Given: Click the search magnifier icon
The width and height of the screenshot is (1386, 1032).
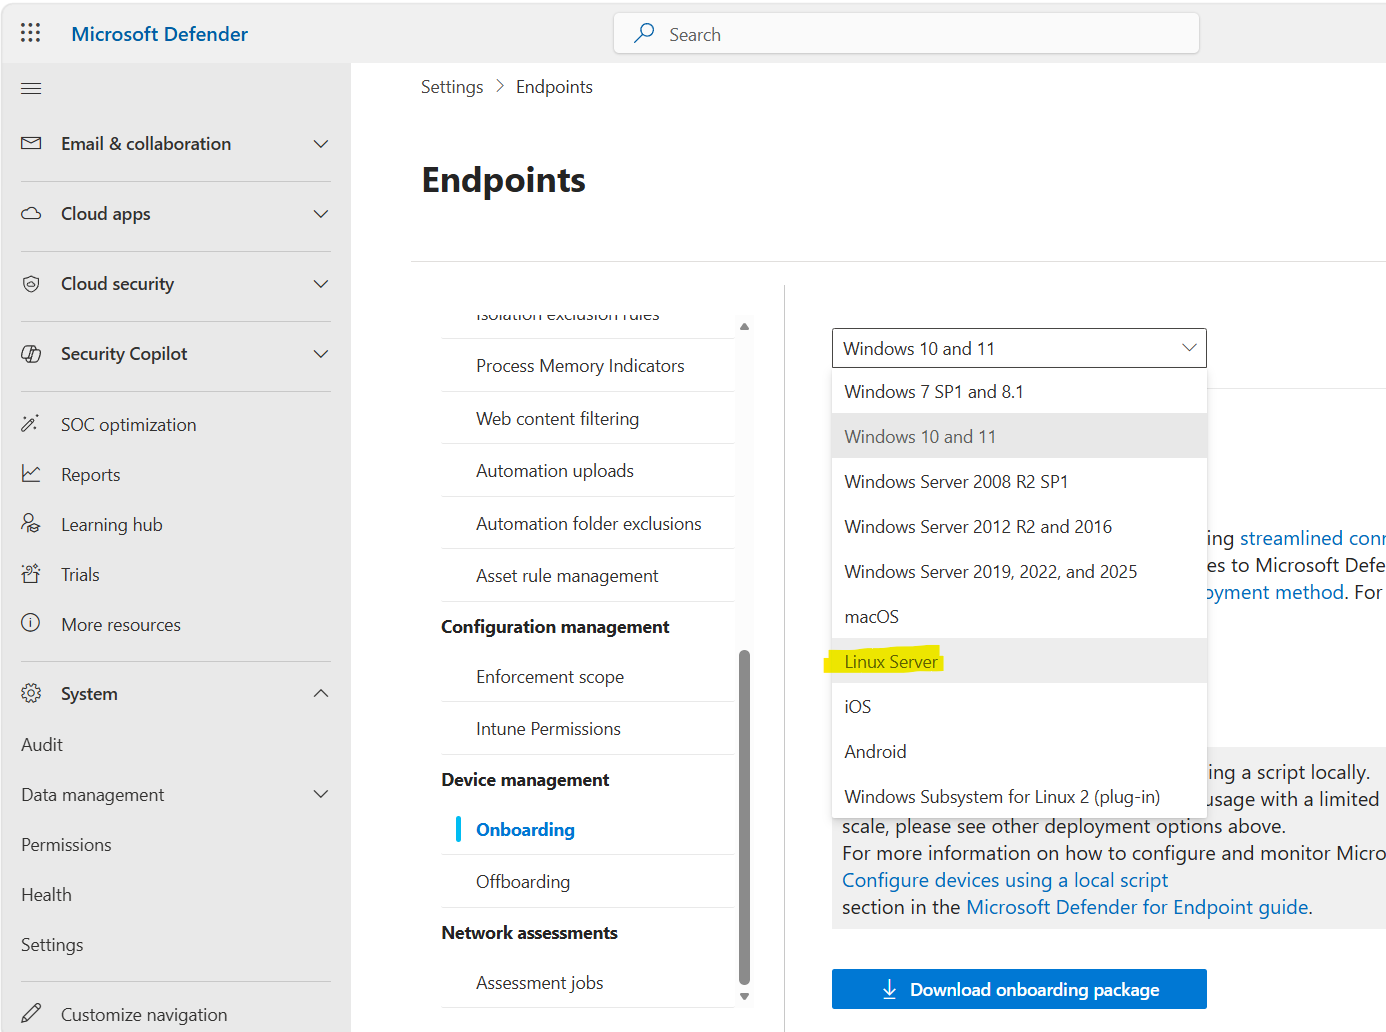Looking at the screenshot, I should point(645,33).
